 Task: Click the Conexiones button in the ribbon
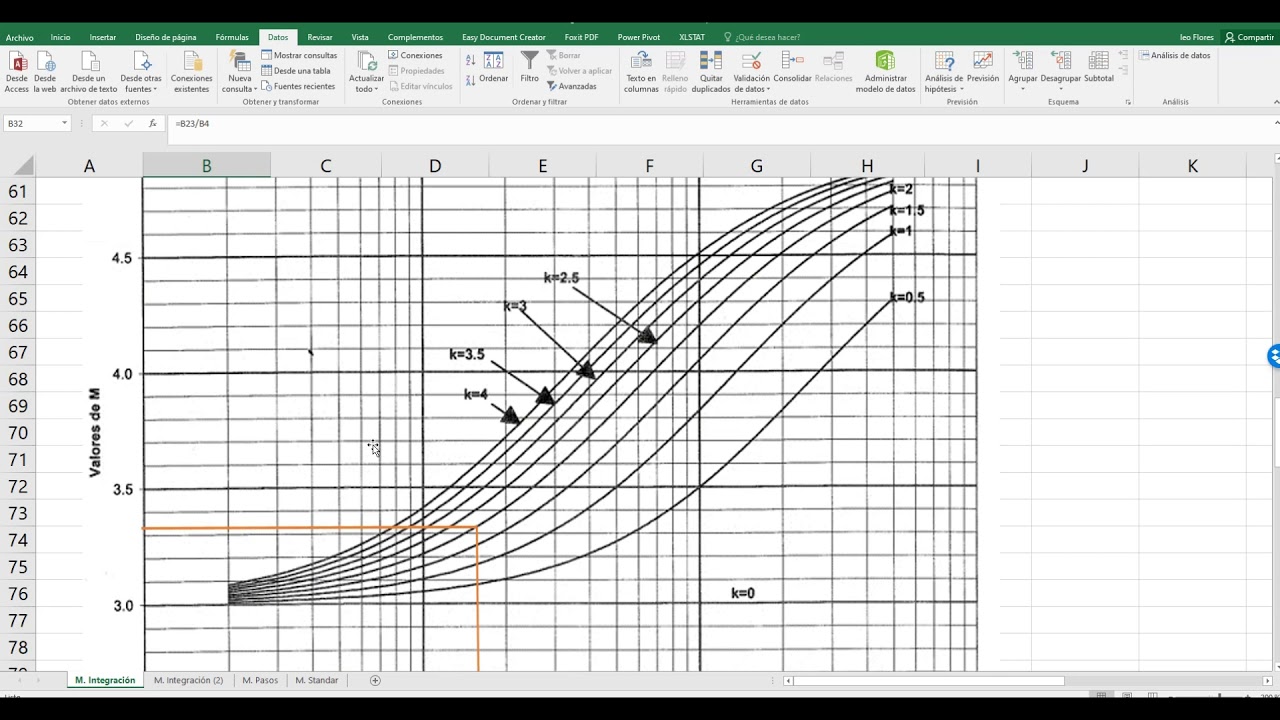[x=415, y=55]
